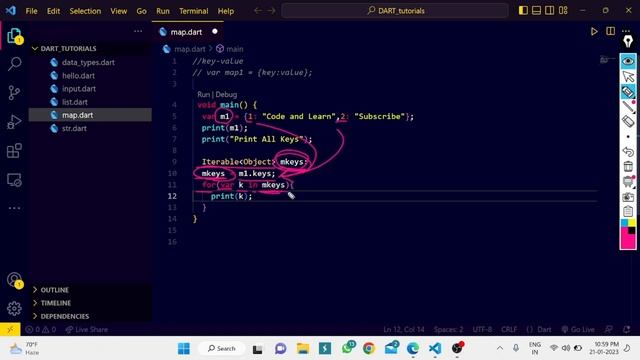Open errors and warnings in status bar

click(41, 329)
